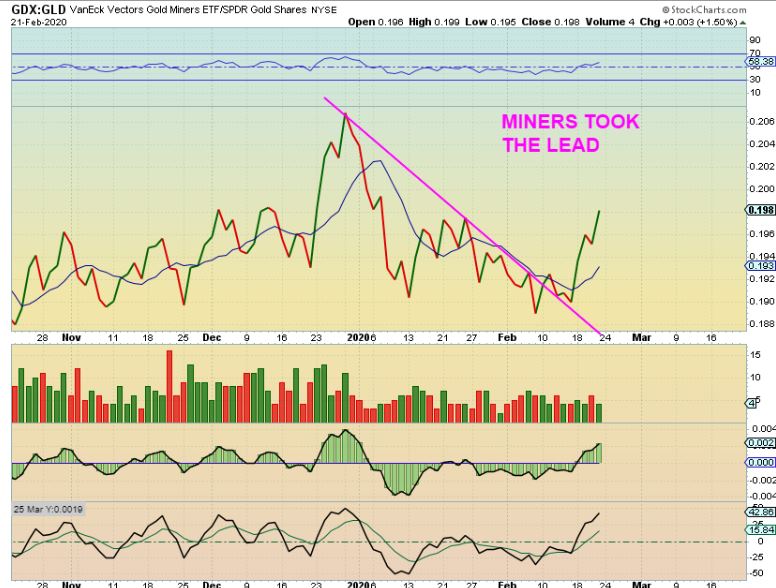Click the Close 0.198 value in header
The height and width of the screenshot is (588, 776).
(x=550, y=22)
